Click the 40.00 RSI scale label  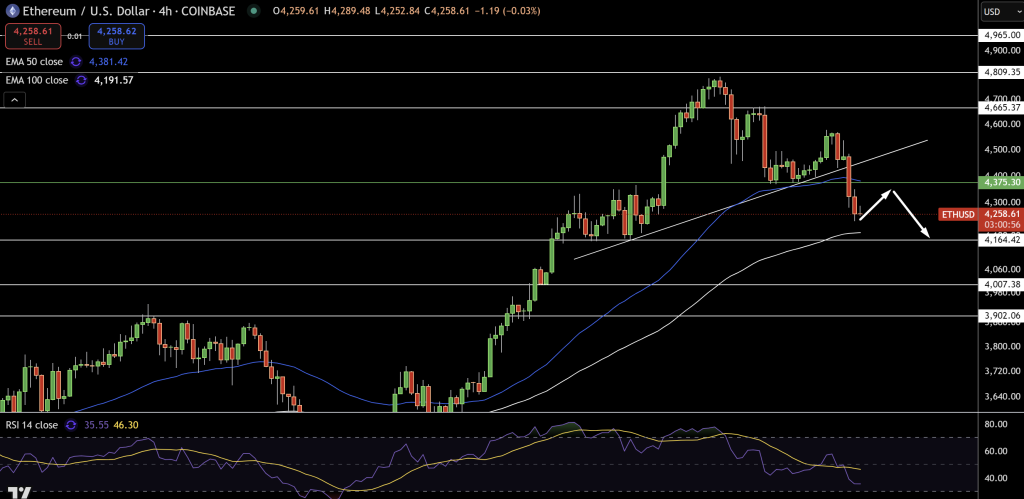(x=998, y=478)
